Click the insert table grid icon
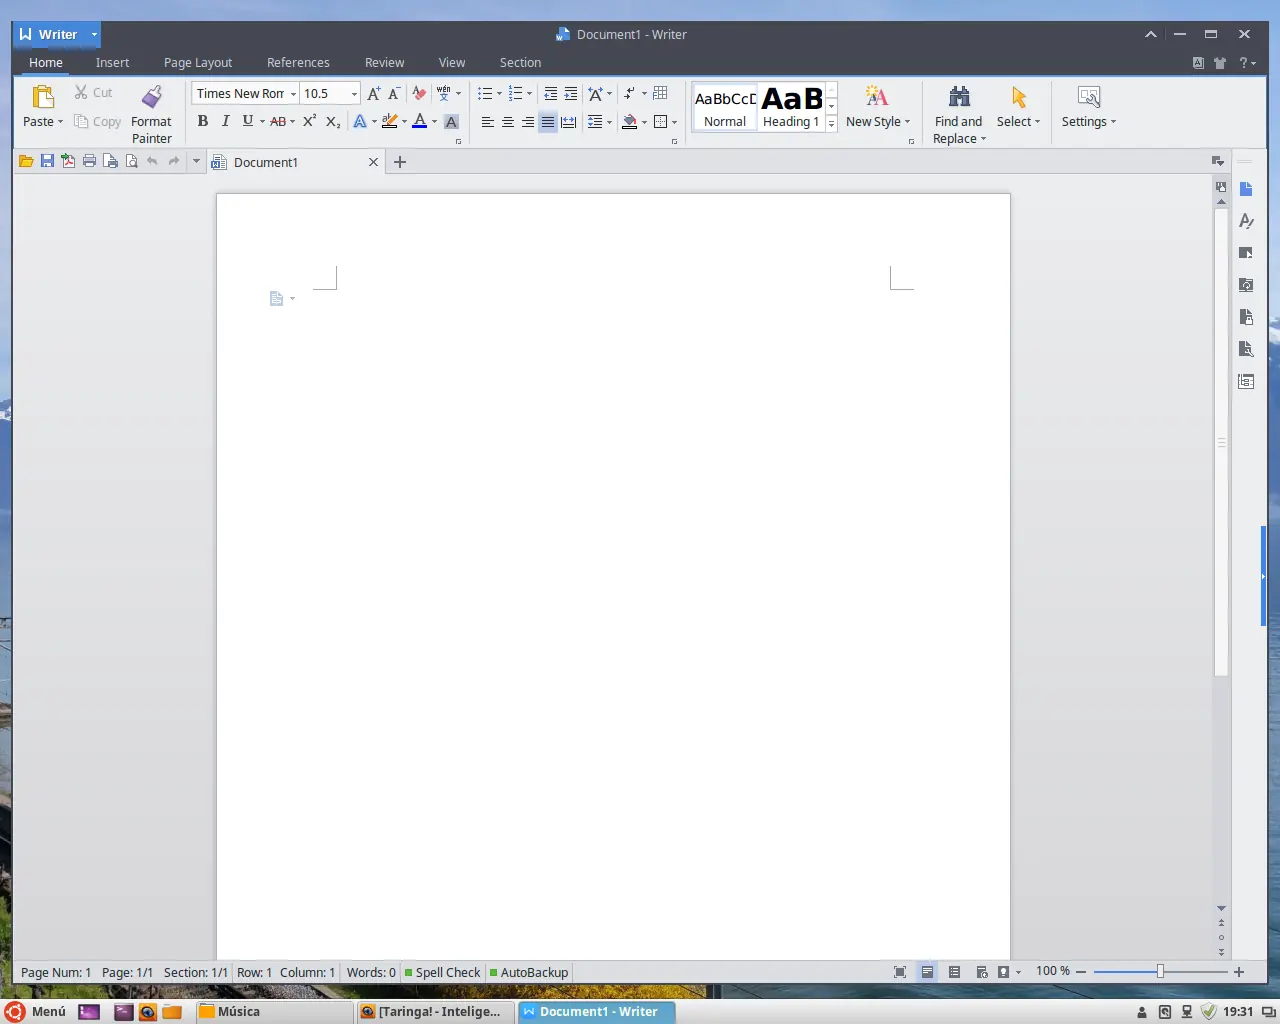This screenshot has height=1024, width=1280. coord(660,93)
